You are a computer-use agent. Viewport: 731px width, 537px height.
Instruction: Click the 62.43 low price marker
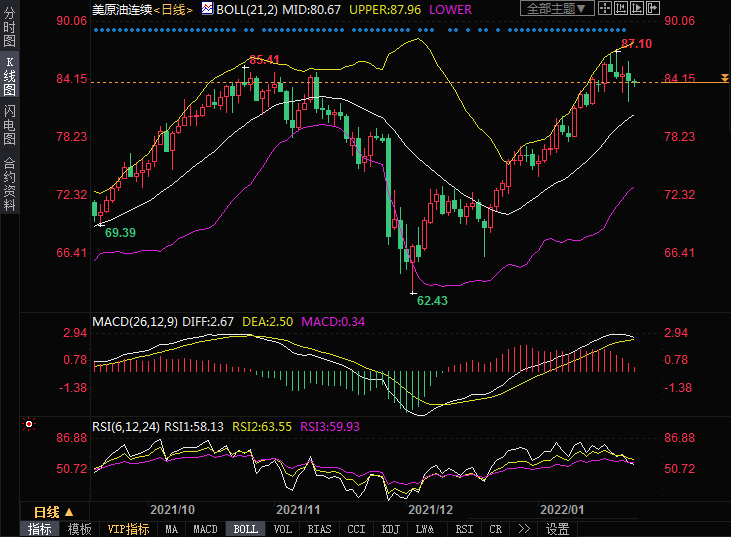pyautogui.click(x=432, y=300)
